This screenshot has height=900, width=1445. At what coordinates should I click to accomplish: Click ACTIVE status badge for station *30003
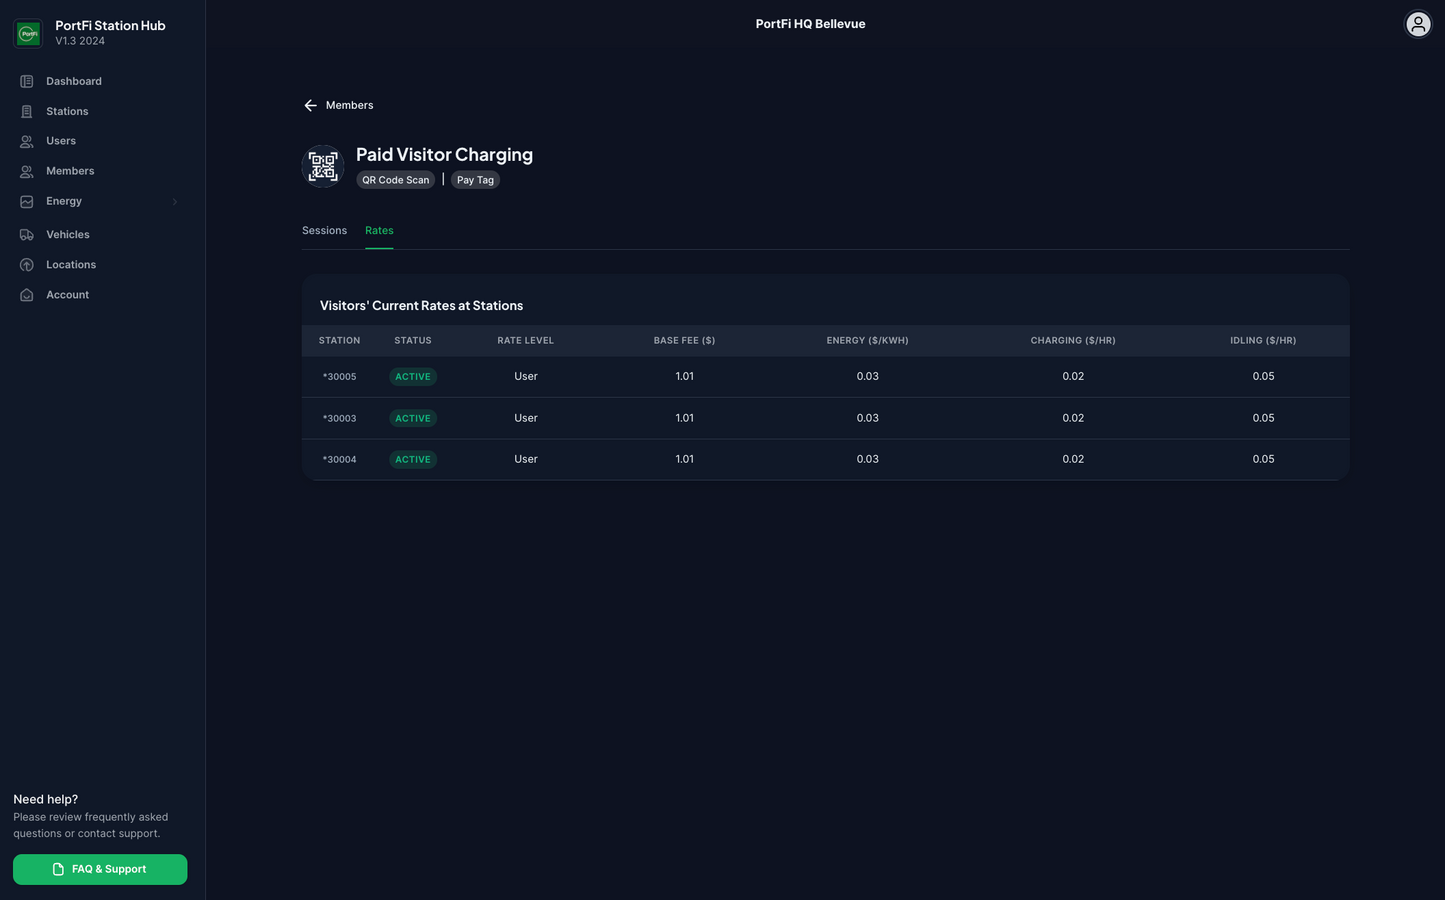[413, 419]
